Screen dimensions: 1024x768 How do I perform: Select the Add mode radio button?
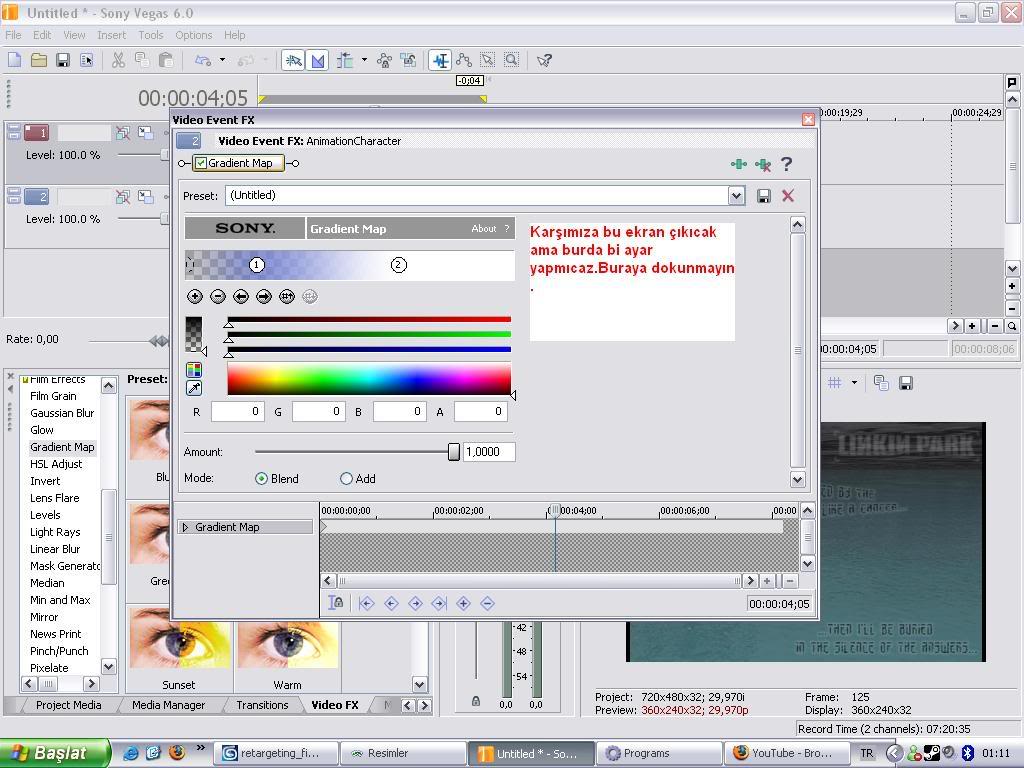coord(346,479)
